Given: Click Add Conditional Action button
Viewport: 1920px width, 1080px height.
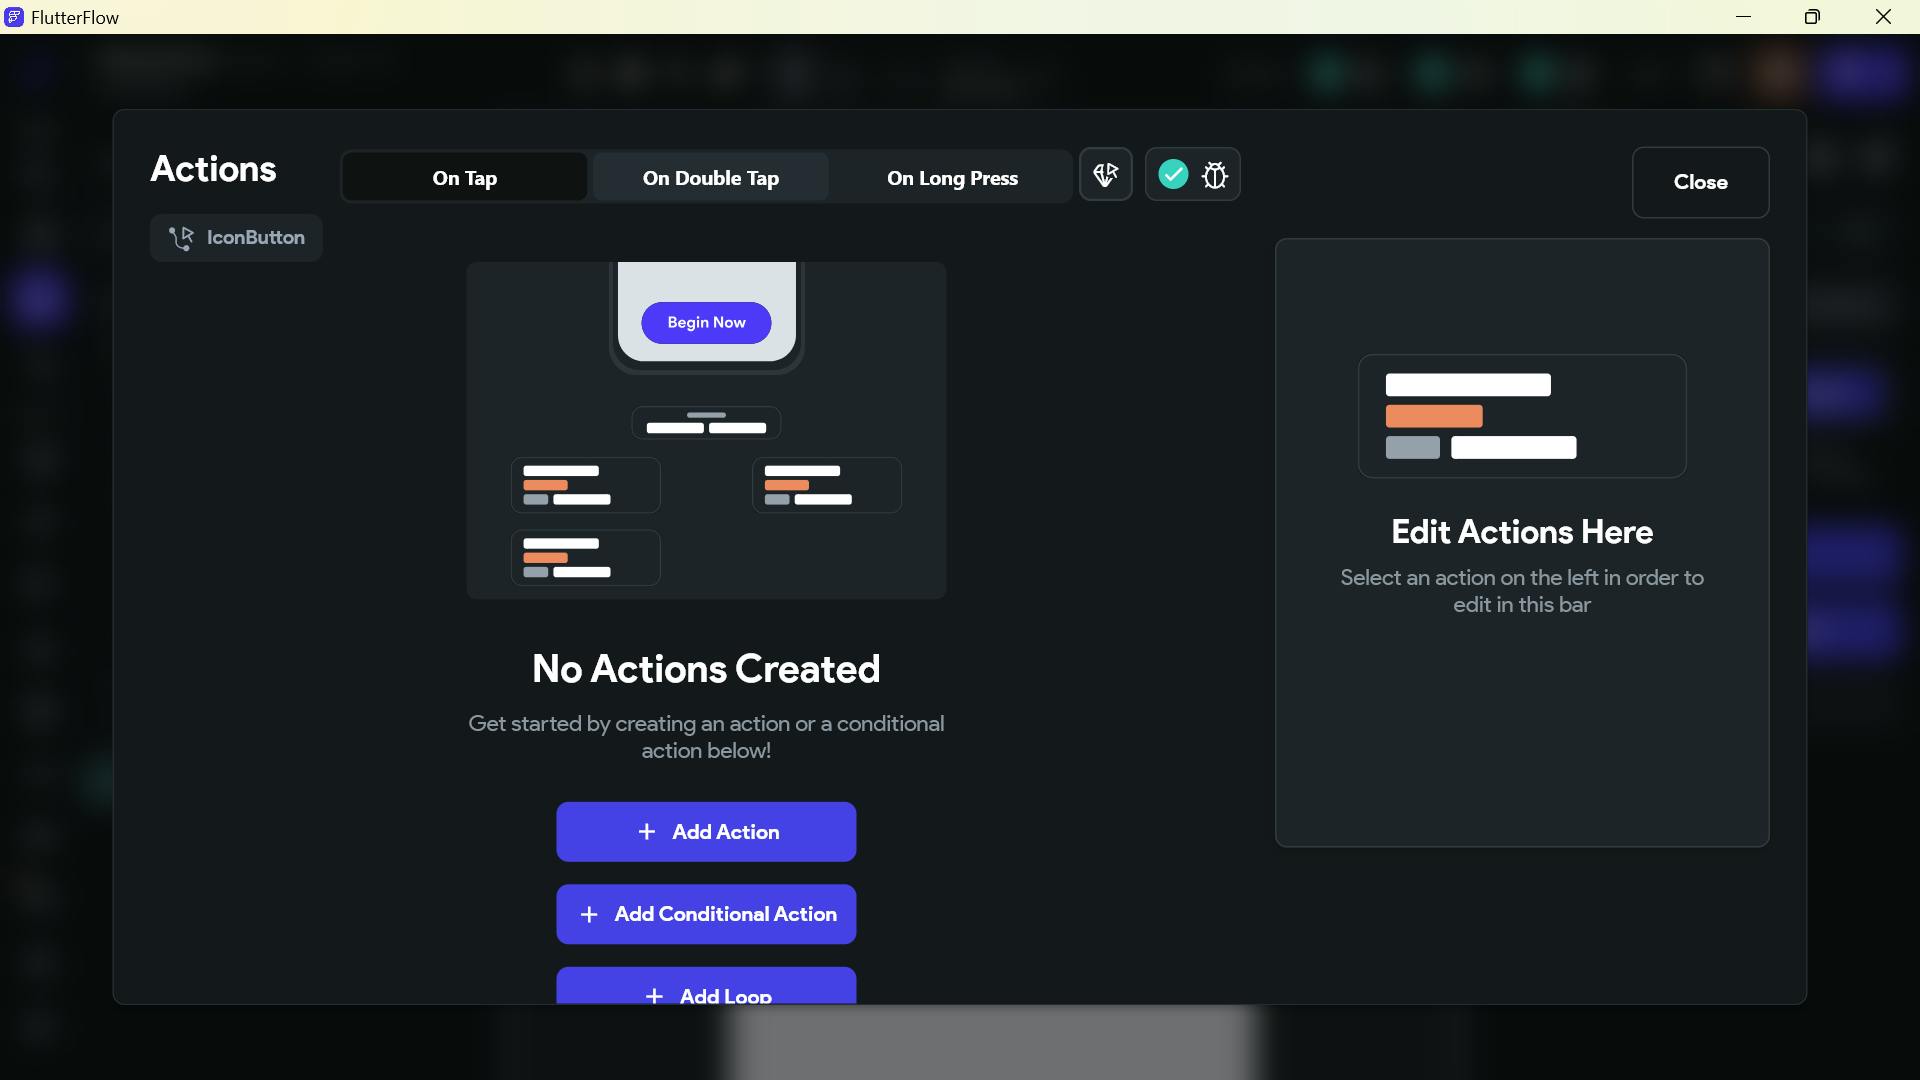Looking at the screenshot, I should 706,914.
